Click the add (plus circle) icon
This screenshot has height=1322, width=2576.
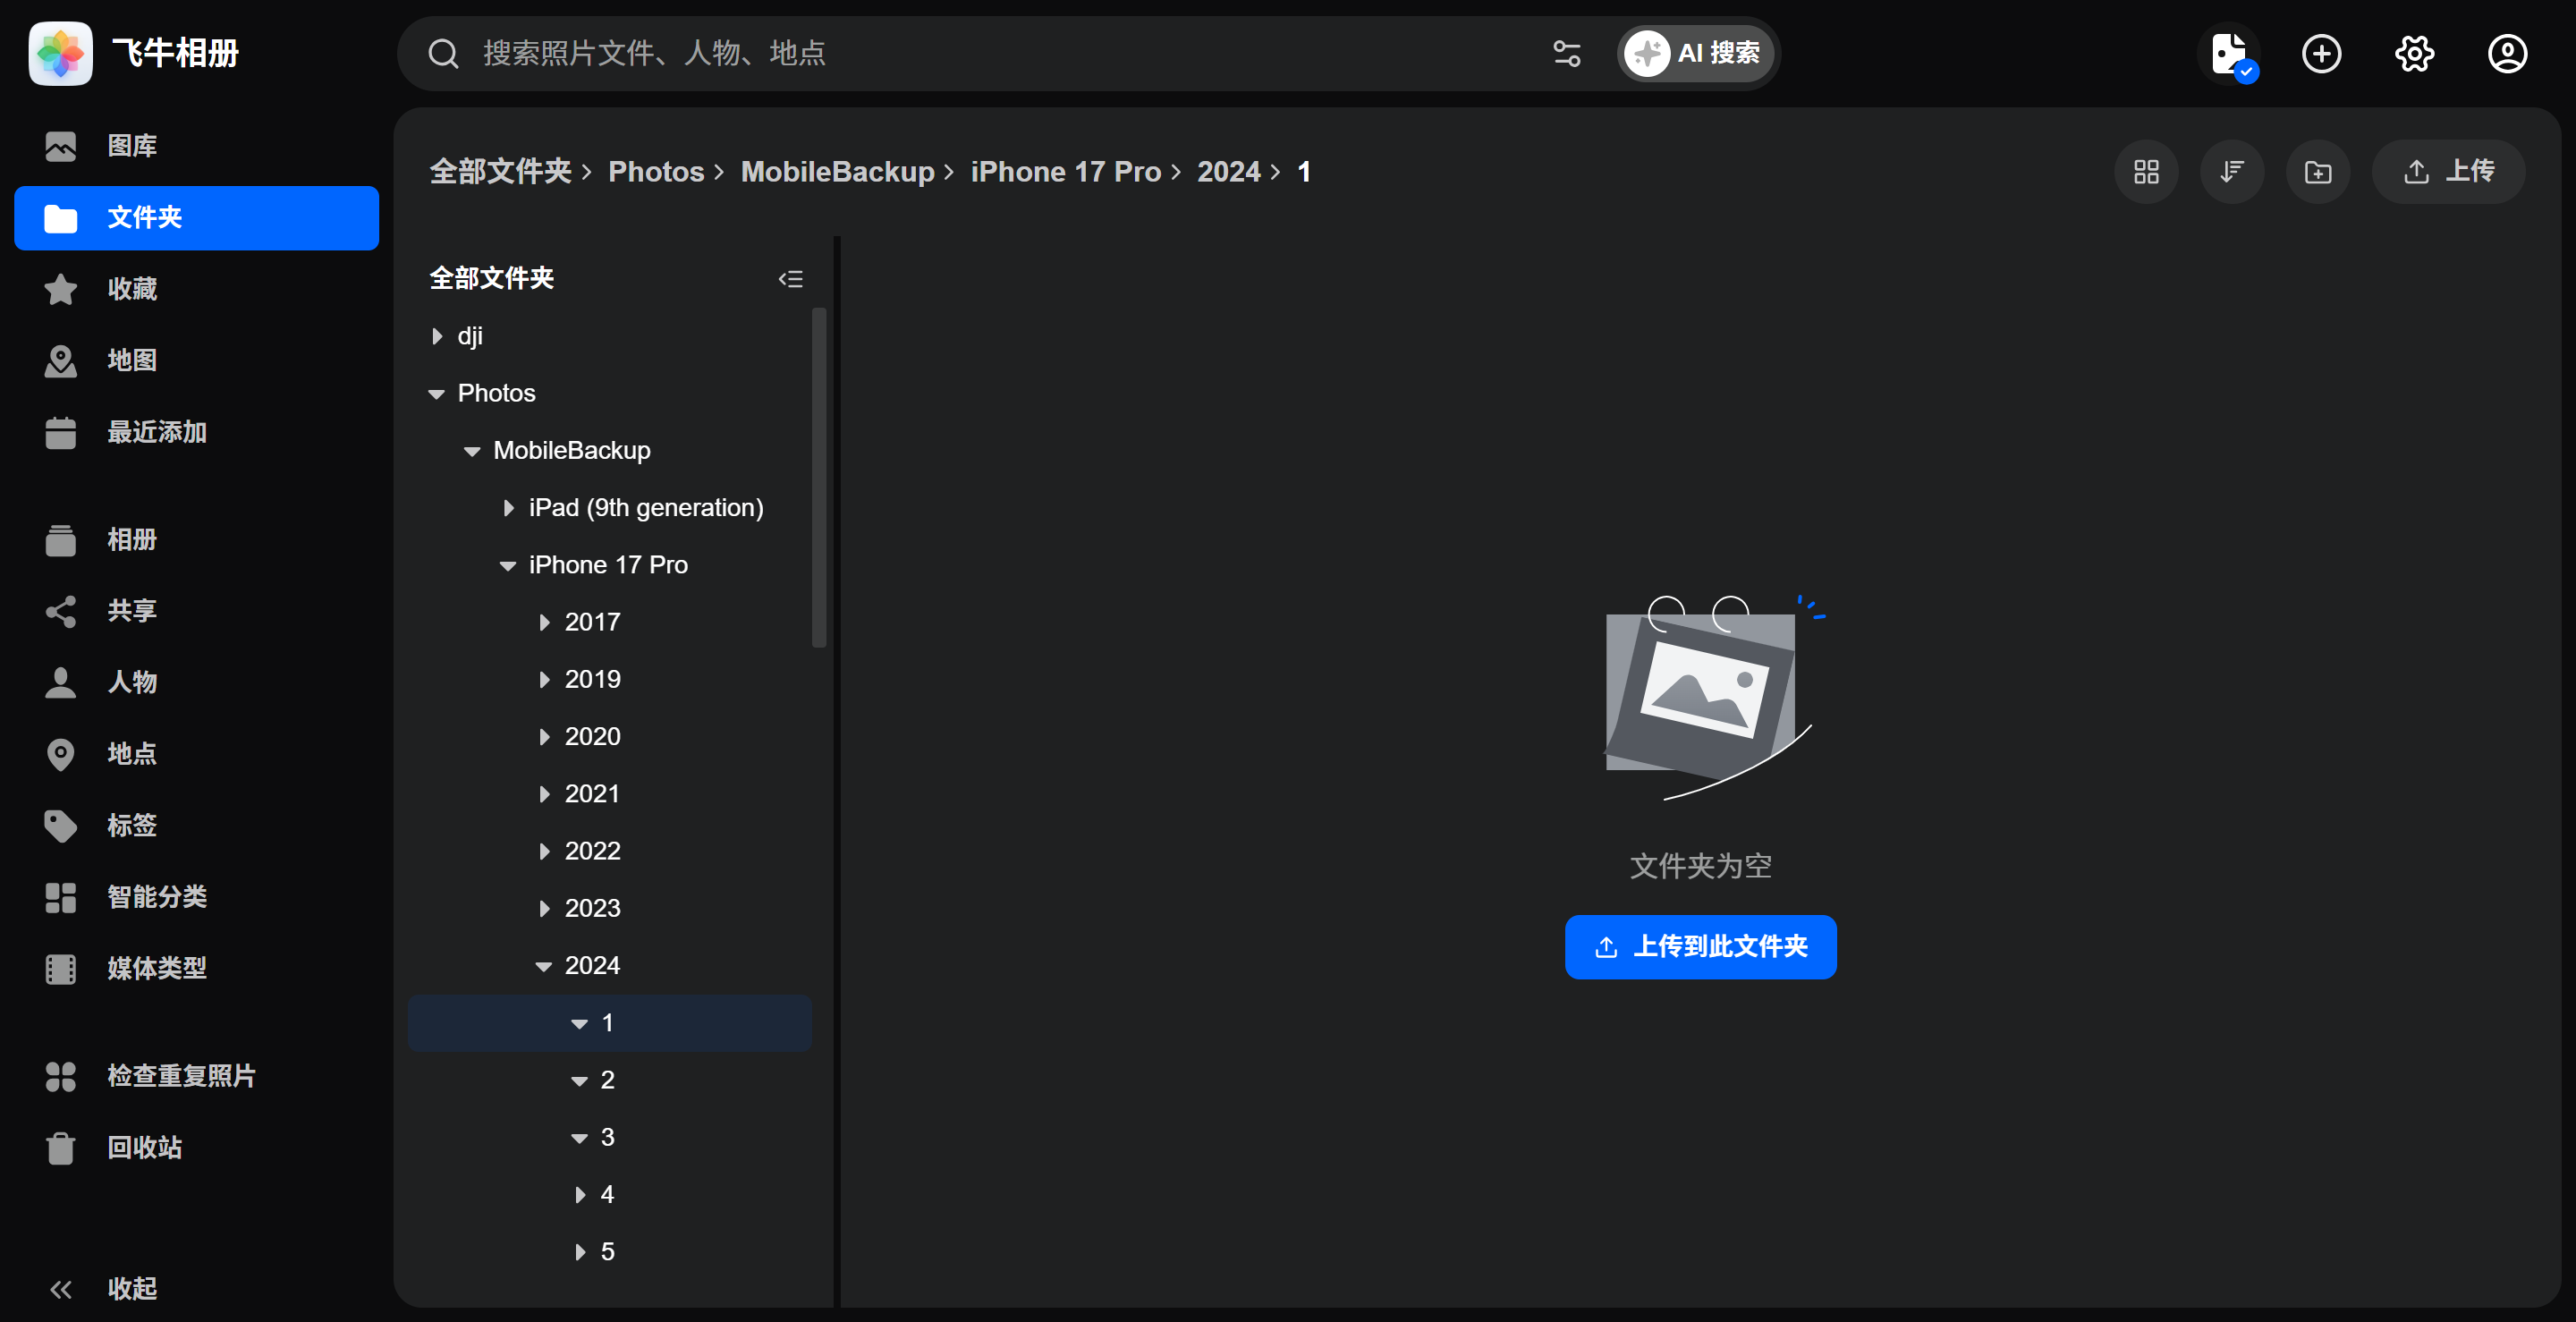[x=2321, y=54]
